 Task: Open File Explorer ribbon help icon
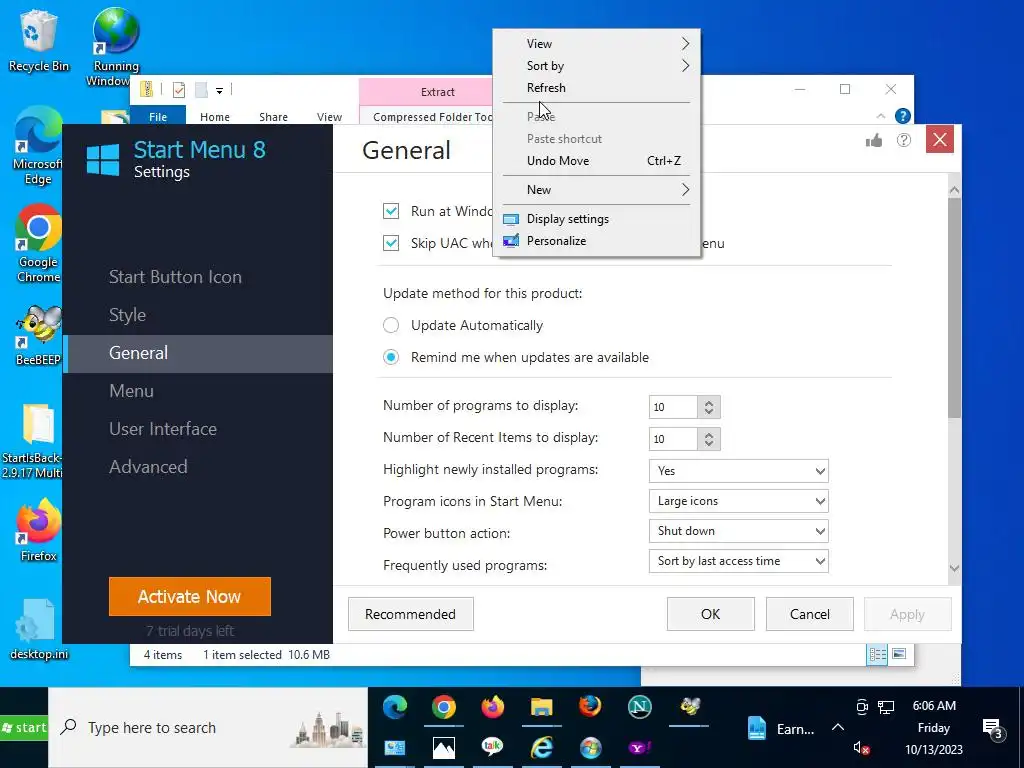pyautogui.click(x=903, y=116)
